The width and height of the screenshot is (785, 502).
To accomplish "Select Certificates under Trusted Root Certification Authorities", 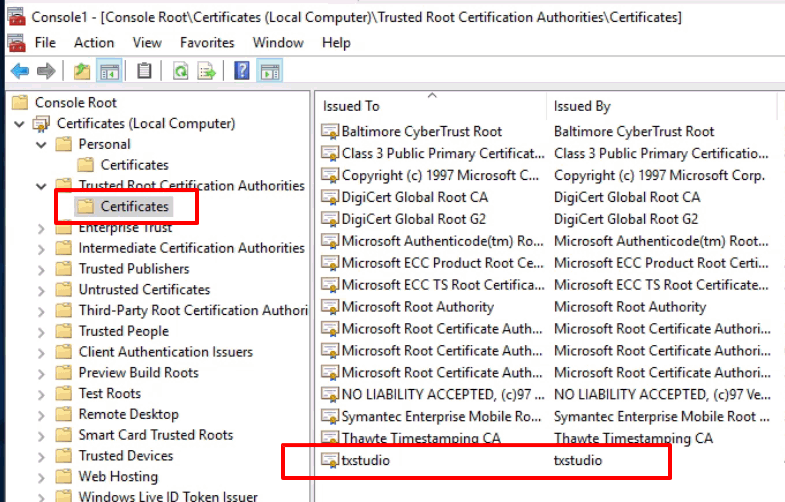I will click(x=123, y=206).
